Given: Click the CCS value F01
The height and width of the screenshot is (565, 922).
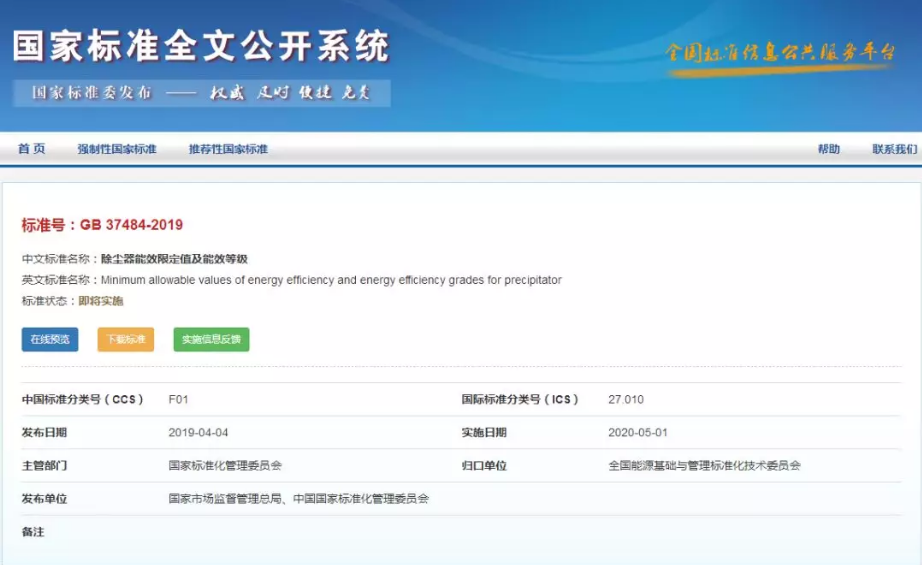Looking at the screenshot, I should tap(178, 400).
